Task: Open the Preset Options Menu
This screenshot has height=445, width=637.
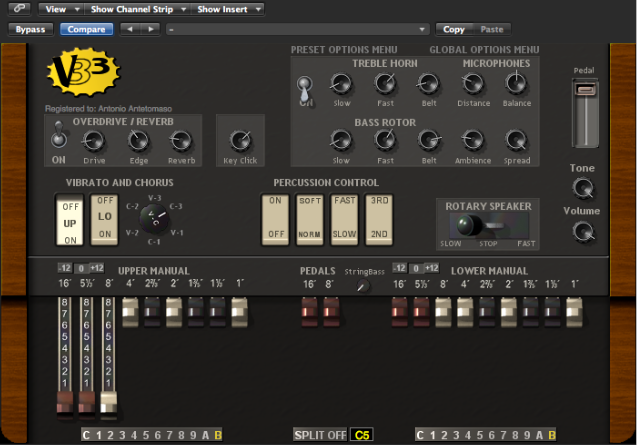Action: 343,50
